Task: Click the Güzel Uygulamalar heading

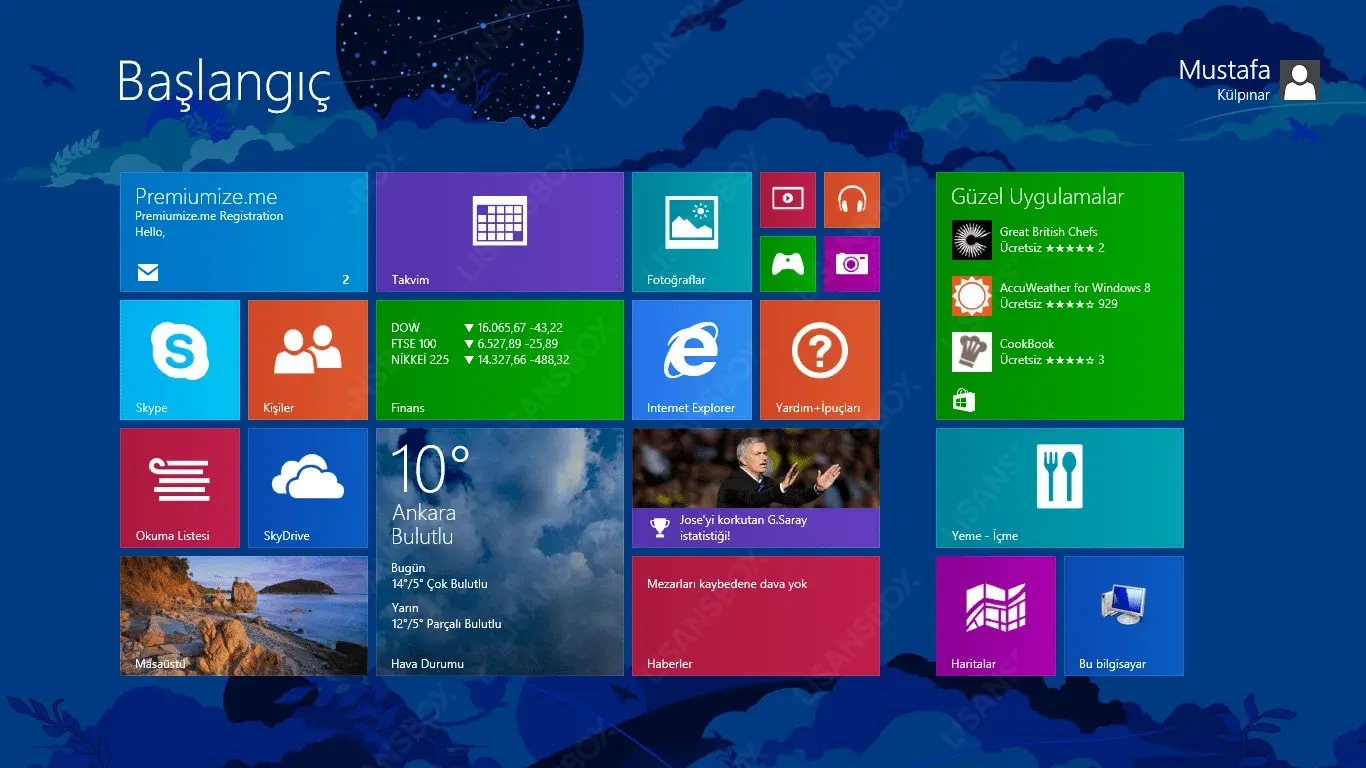Action: [x=1037, y=197]
